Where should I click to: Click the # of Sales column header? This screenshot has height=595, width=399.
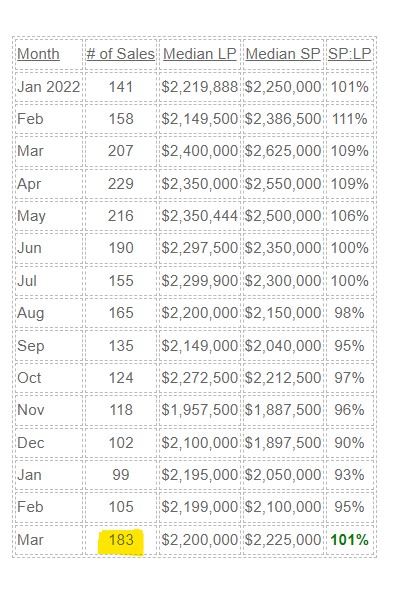(121, 54)
